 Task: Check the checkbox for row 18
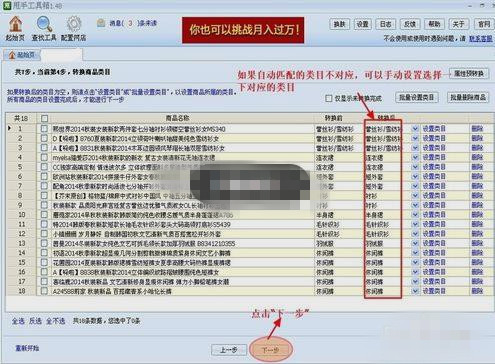coord(44,291)
